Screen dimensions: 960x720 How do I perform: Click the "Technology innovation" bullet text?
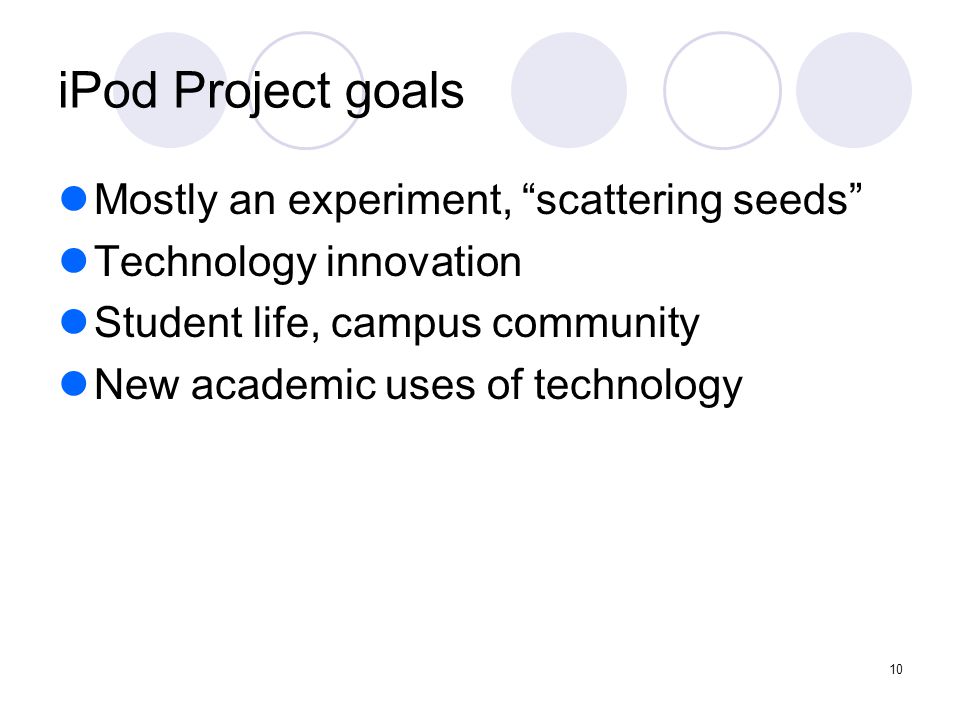tap(307, 263)
